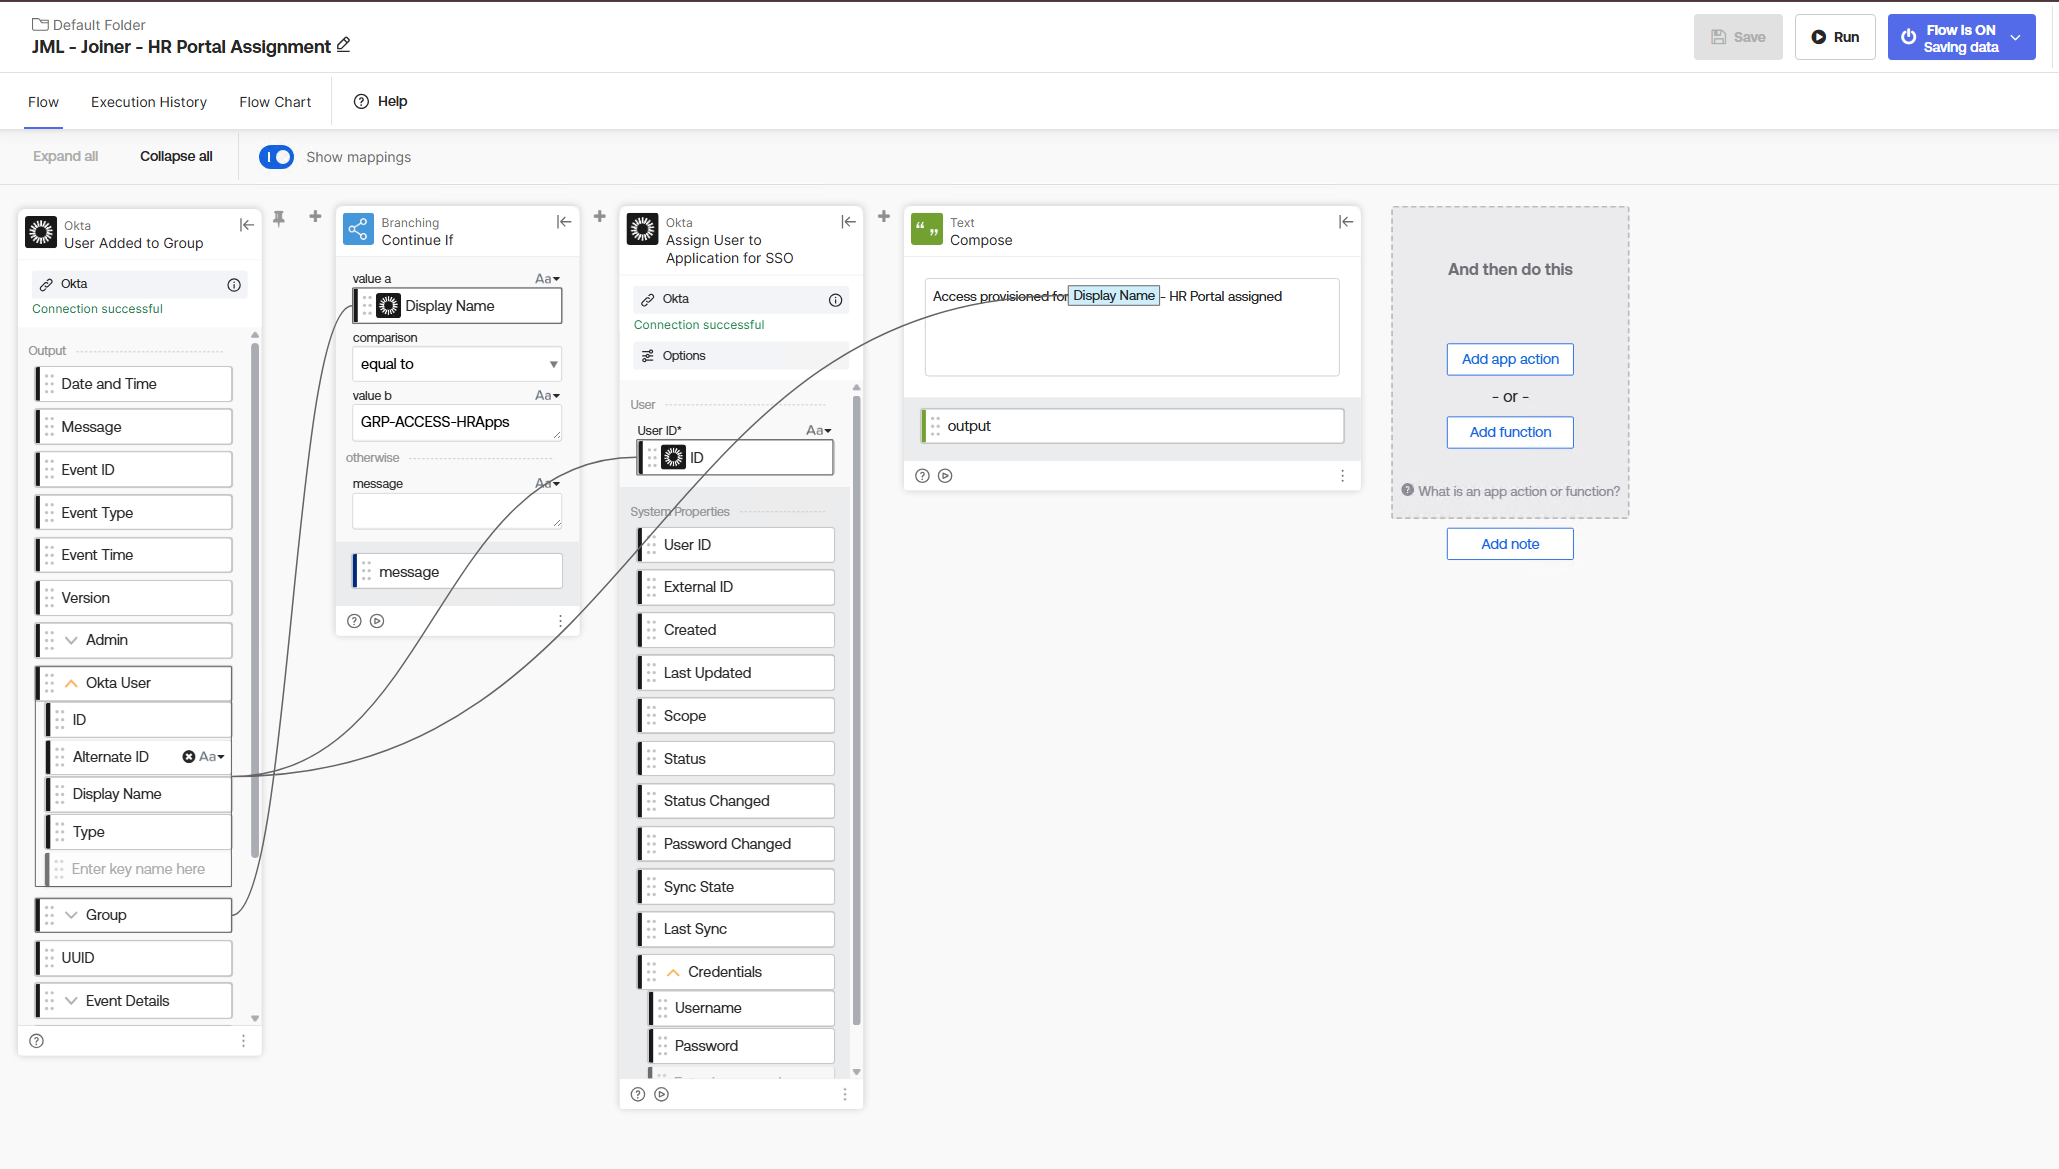Test the Continue If card with play icon

pos(377,621)
